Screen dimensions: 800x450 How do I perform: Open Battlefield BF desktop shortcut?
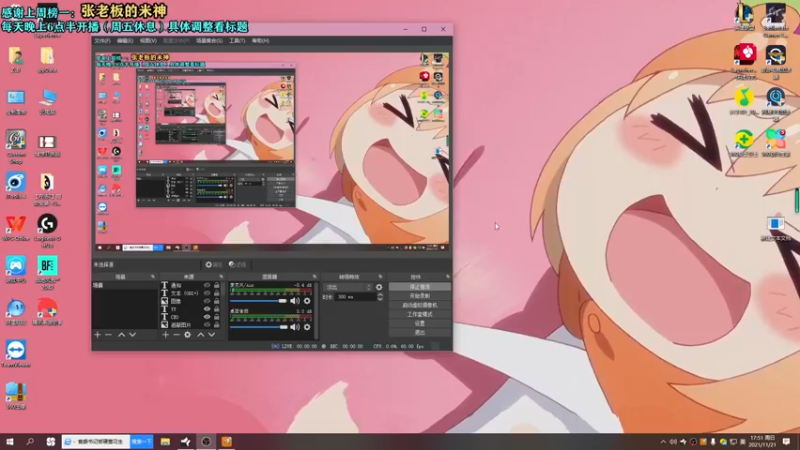(x=47, y=272)
